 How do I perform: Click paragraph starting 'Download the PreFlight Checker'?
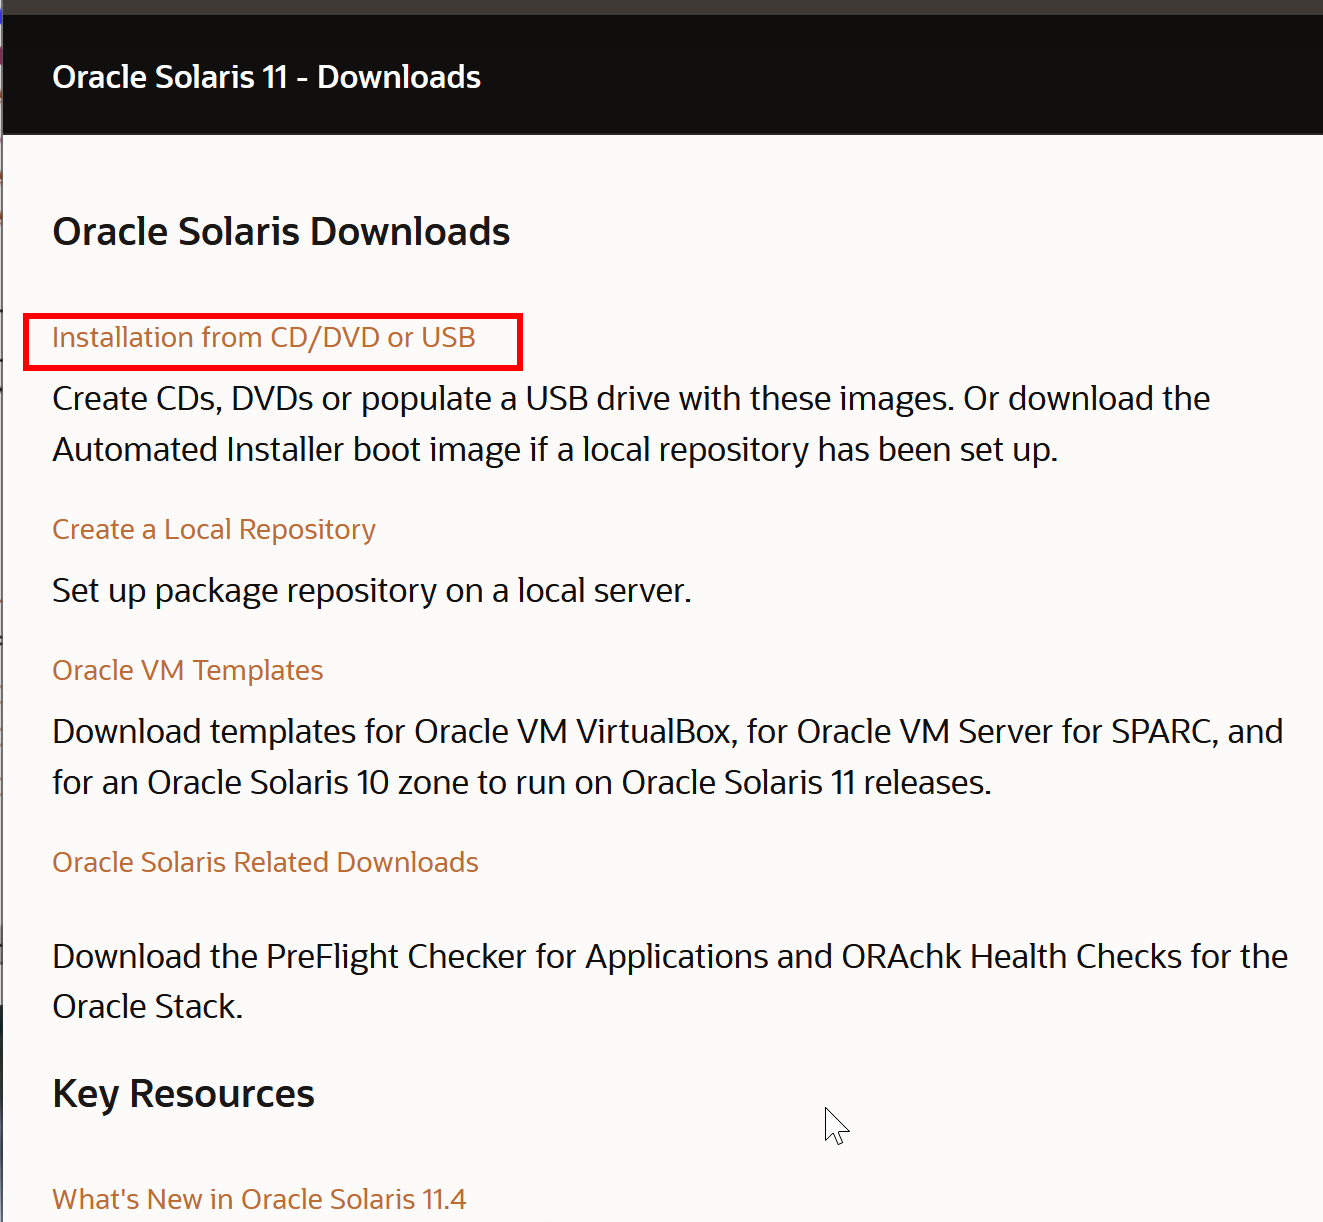670,981
